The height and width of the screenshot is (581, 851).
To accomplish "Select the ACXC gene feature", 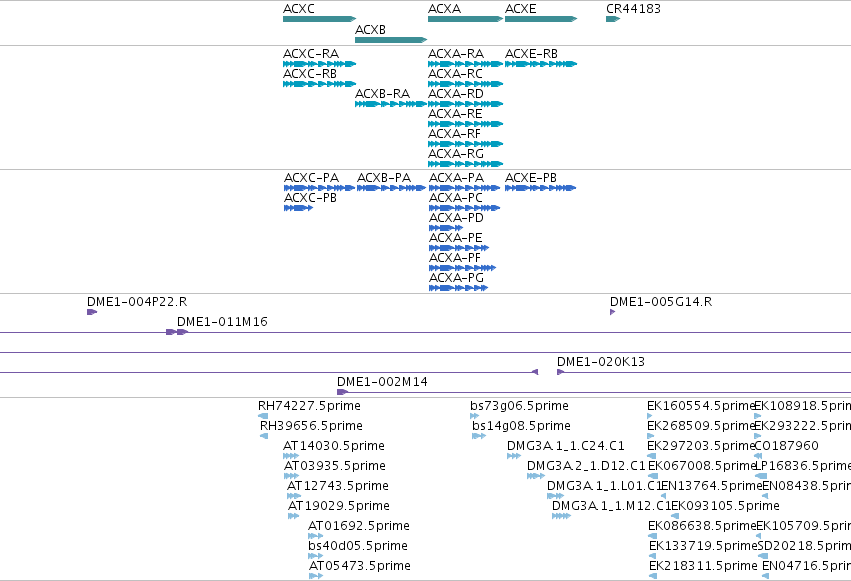I will 319,19.
